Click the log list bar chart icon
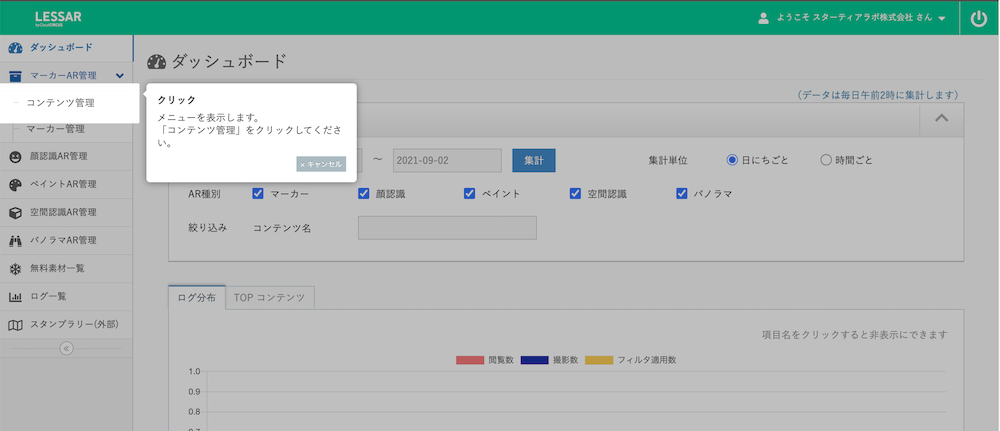This screenshot has width=1000, height=431. click(15, 297)
